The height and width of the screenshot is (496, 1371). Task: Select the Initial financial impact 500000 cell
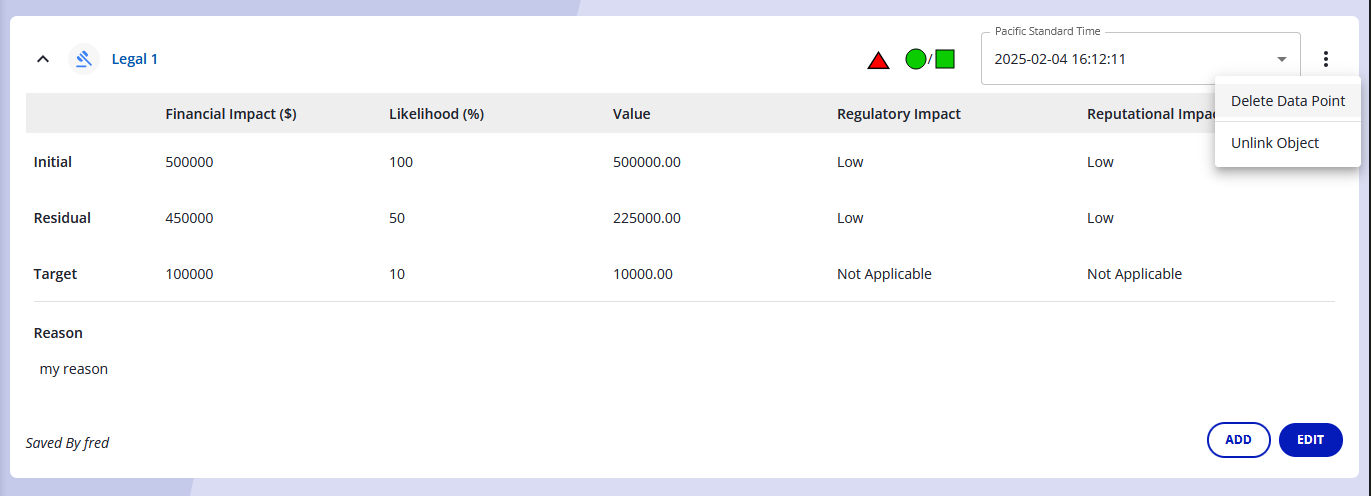(189, 162)
